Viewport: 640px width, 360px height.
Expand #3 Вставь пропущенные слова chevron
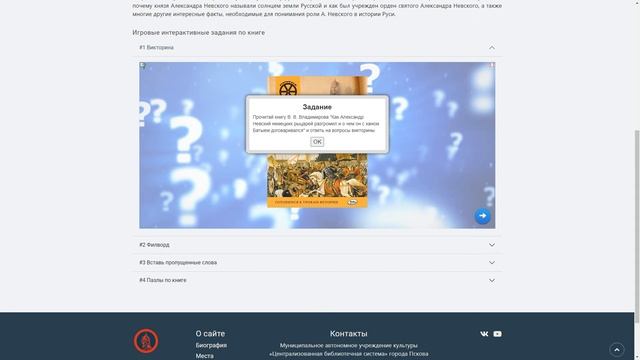[x=492, y=262]
